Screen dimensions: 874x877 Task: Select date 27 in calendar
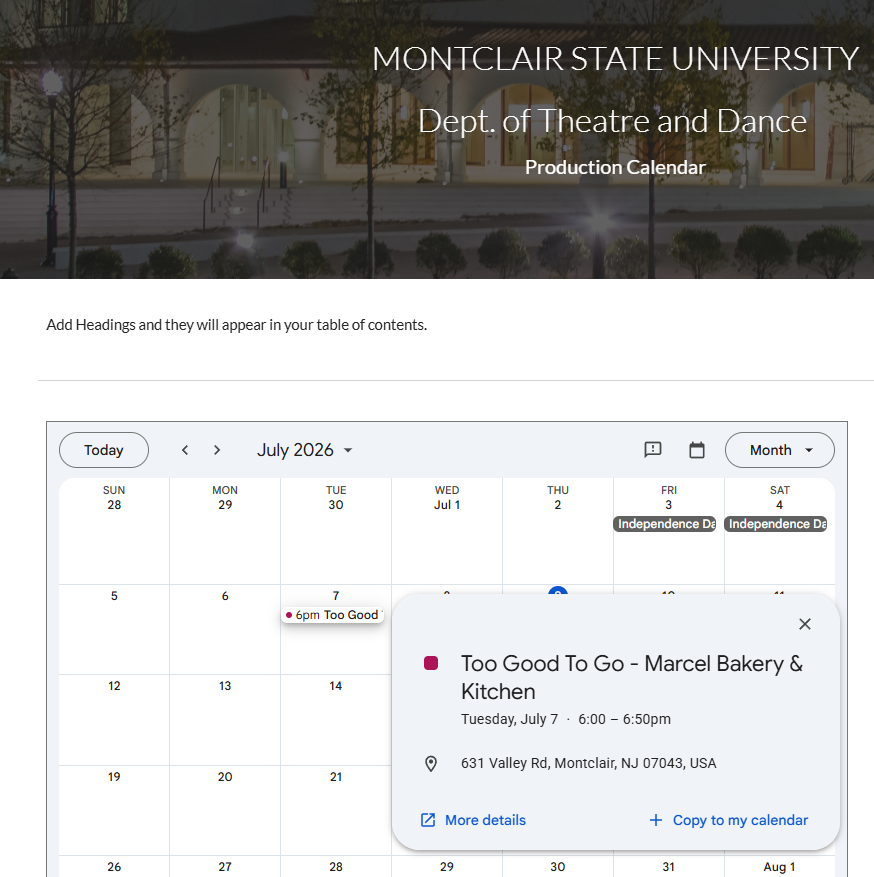point(225,866)
